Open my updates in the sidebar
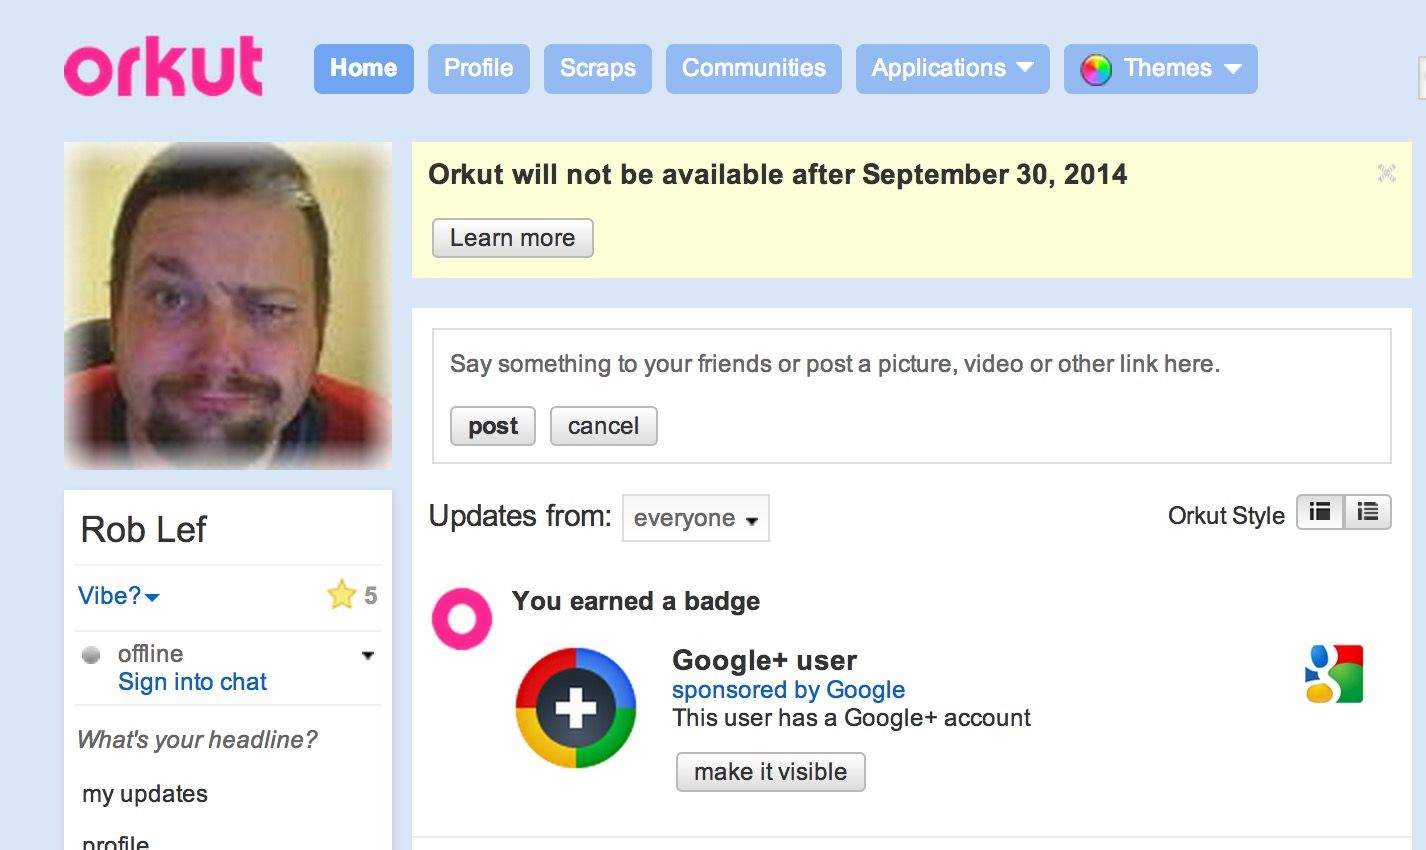Viewport: 1426px width, 850px height. pos(145,794)
